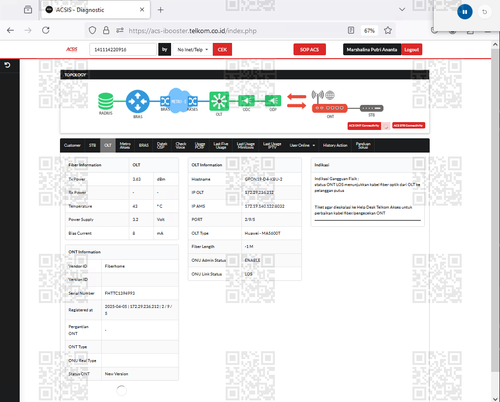
Task: Open the Firefox View icon
Action: (x=28, y=10)
